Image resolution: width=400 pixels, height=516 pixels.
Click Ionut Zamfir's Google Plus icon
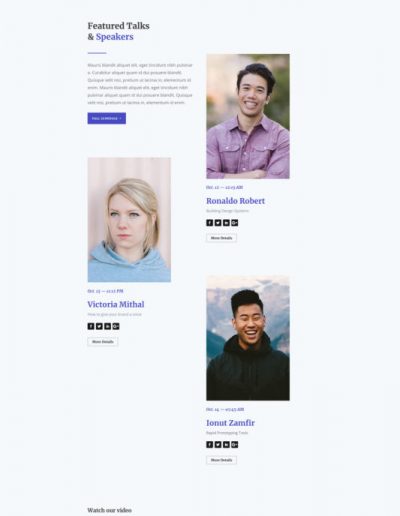coord(235,445)
